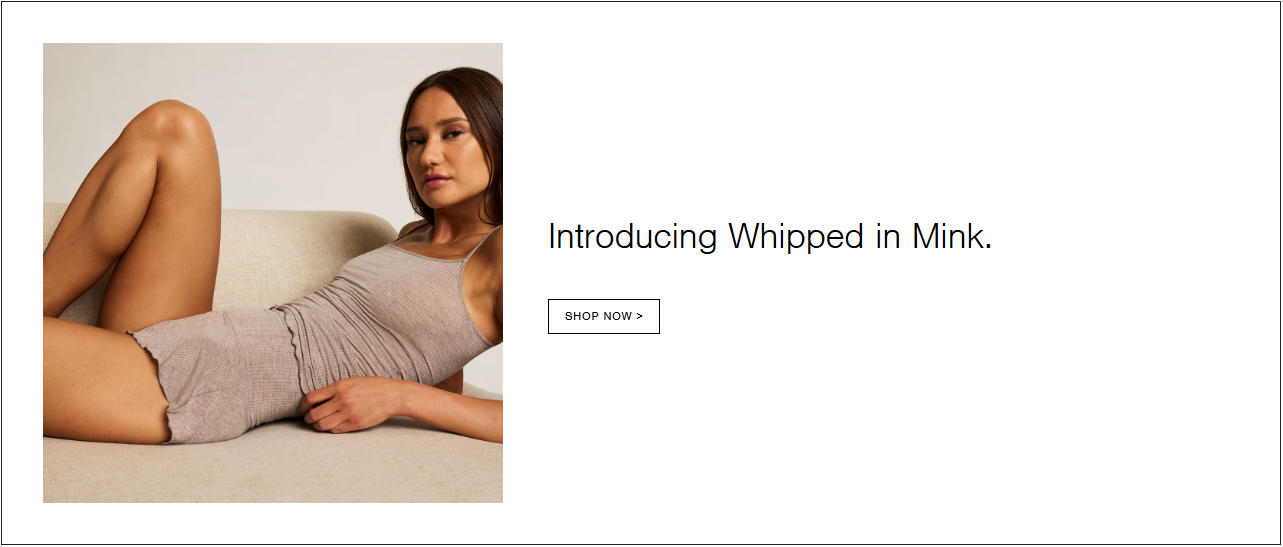
Task: Open the promotional model photo
Action: [x=273, y=273]
